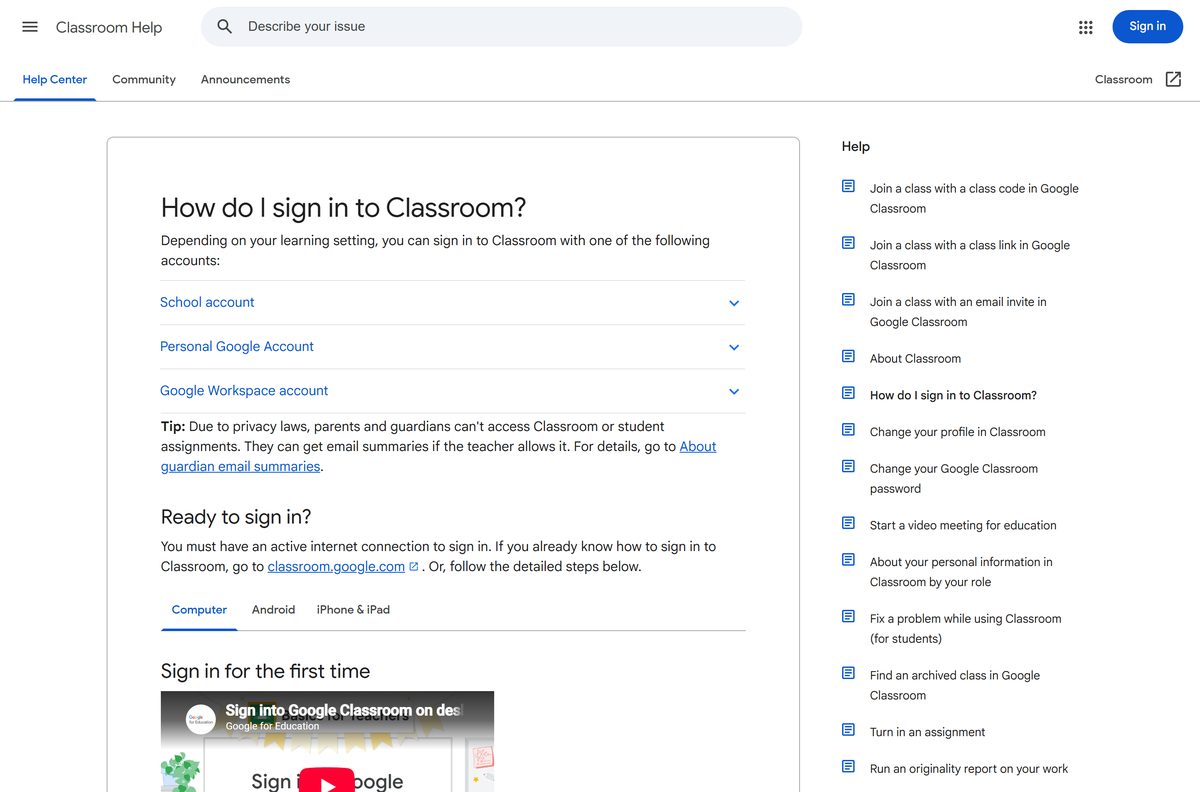
Task: Expand the Personal Google Account chevron
Action: pyautogui.click(x=734, y=347)
